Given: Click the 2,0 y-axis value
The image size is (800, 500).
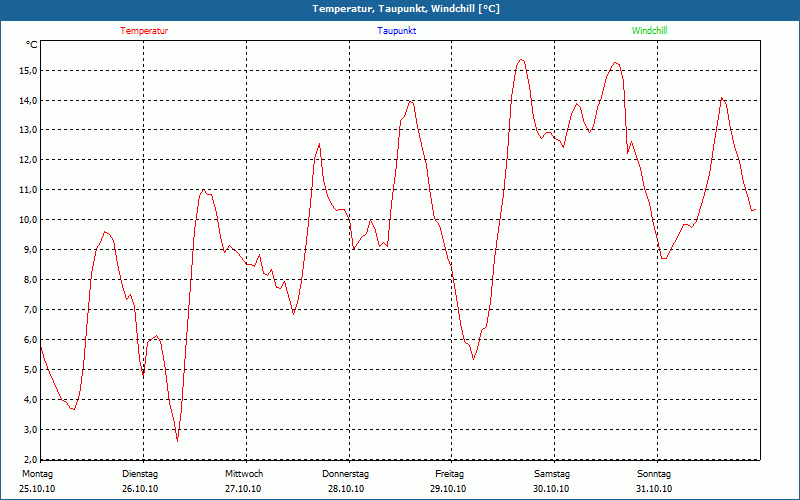Looking at the screenshot, I should tap(30, 459).
